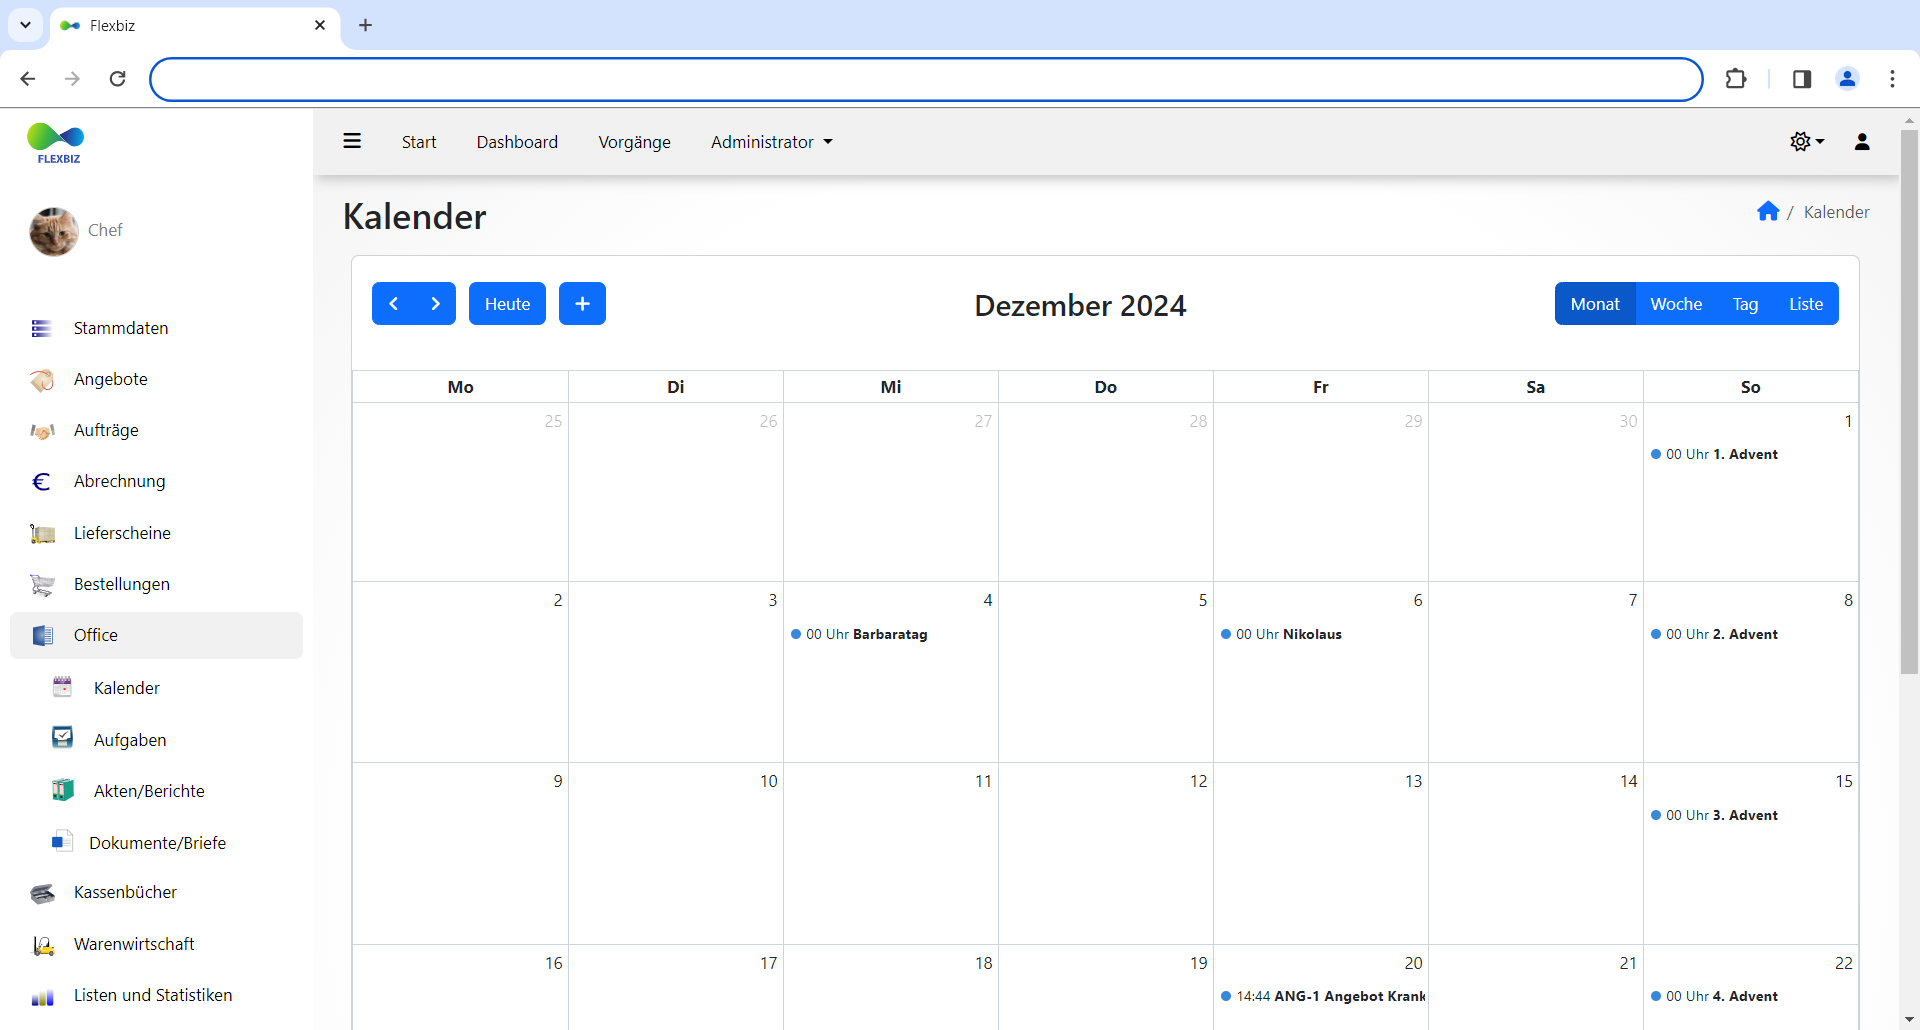1920x1030 pixels.
Task: Open the Barbaratag event on December 4
Action: (860, 634)
